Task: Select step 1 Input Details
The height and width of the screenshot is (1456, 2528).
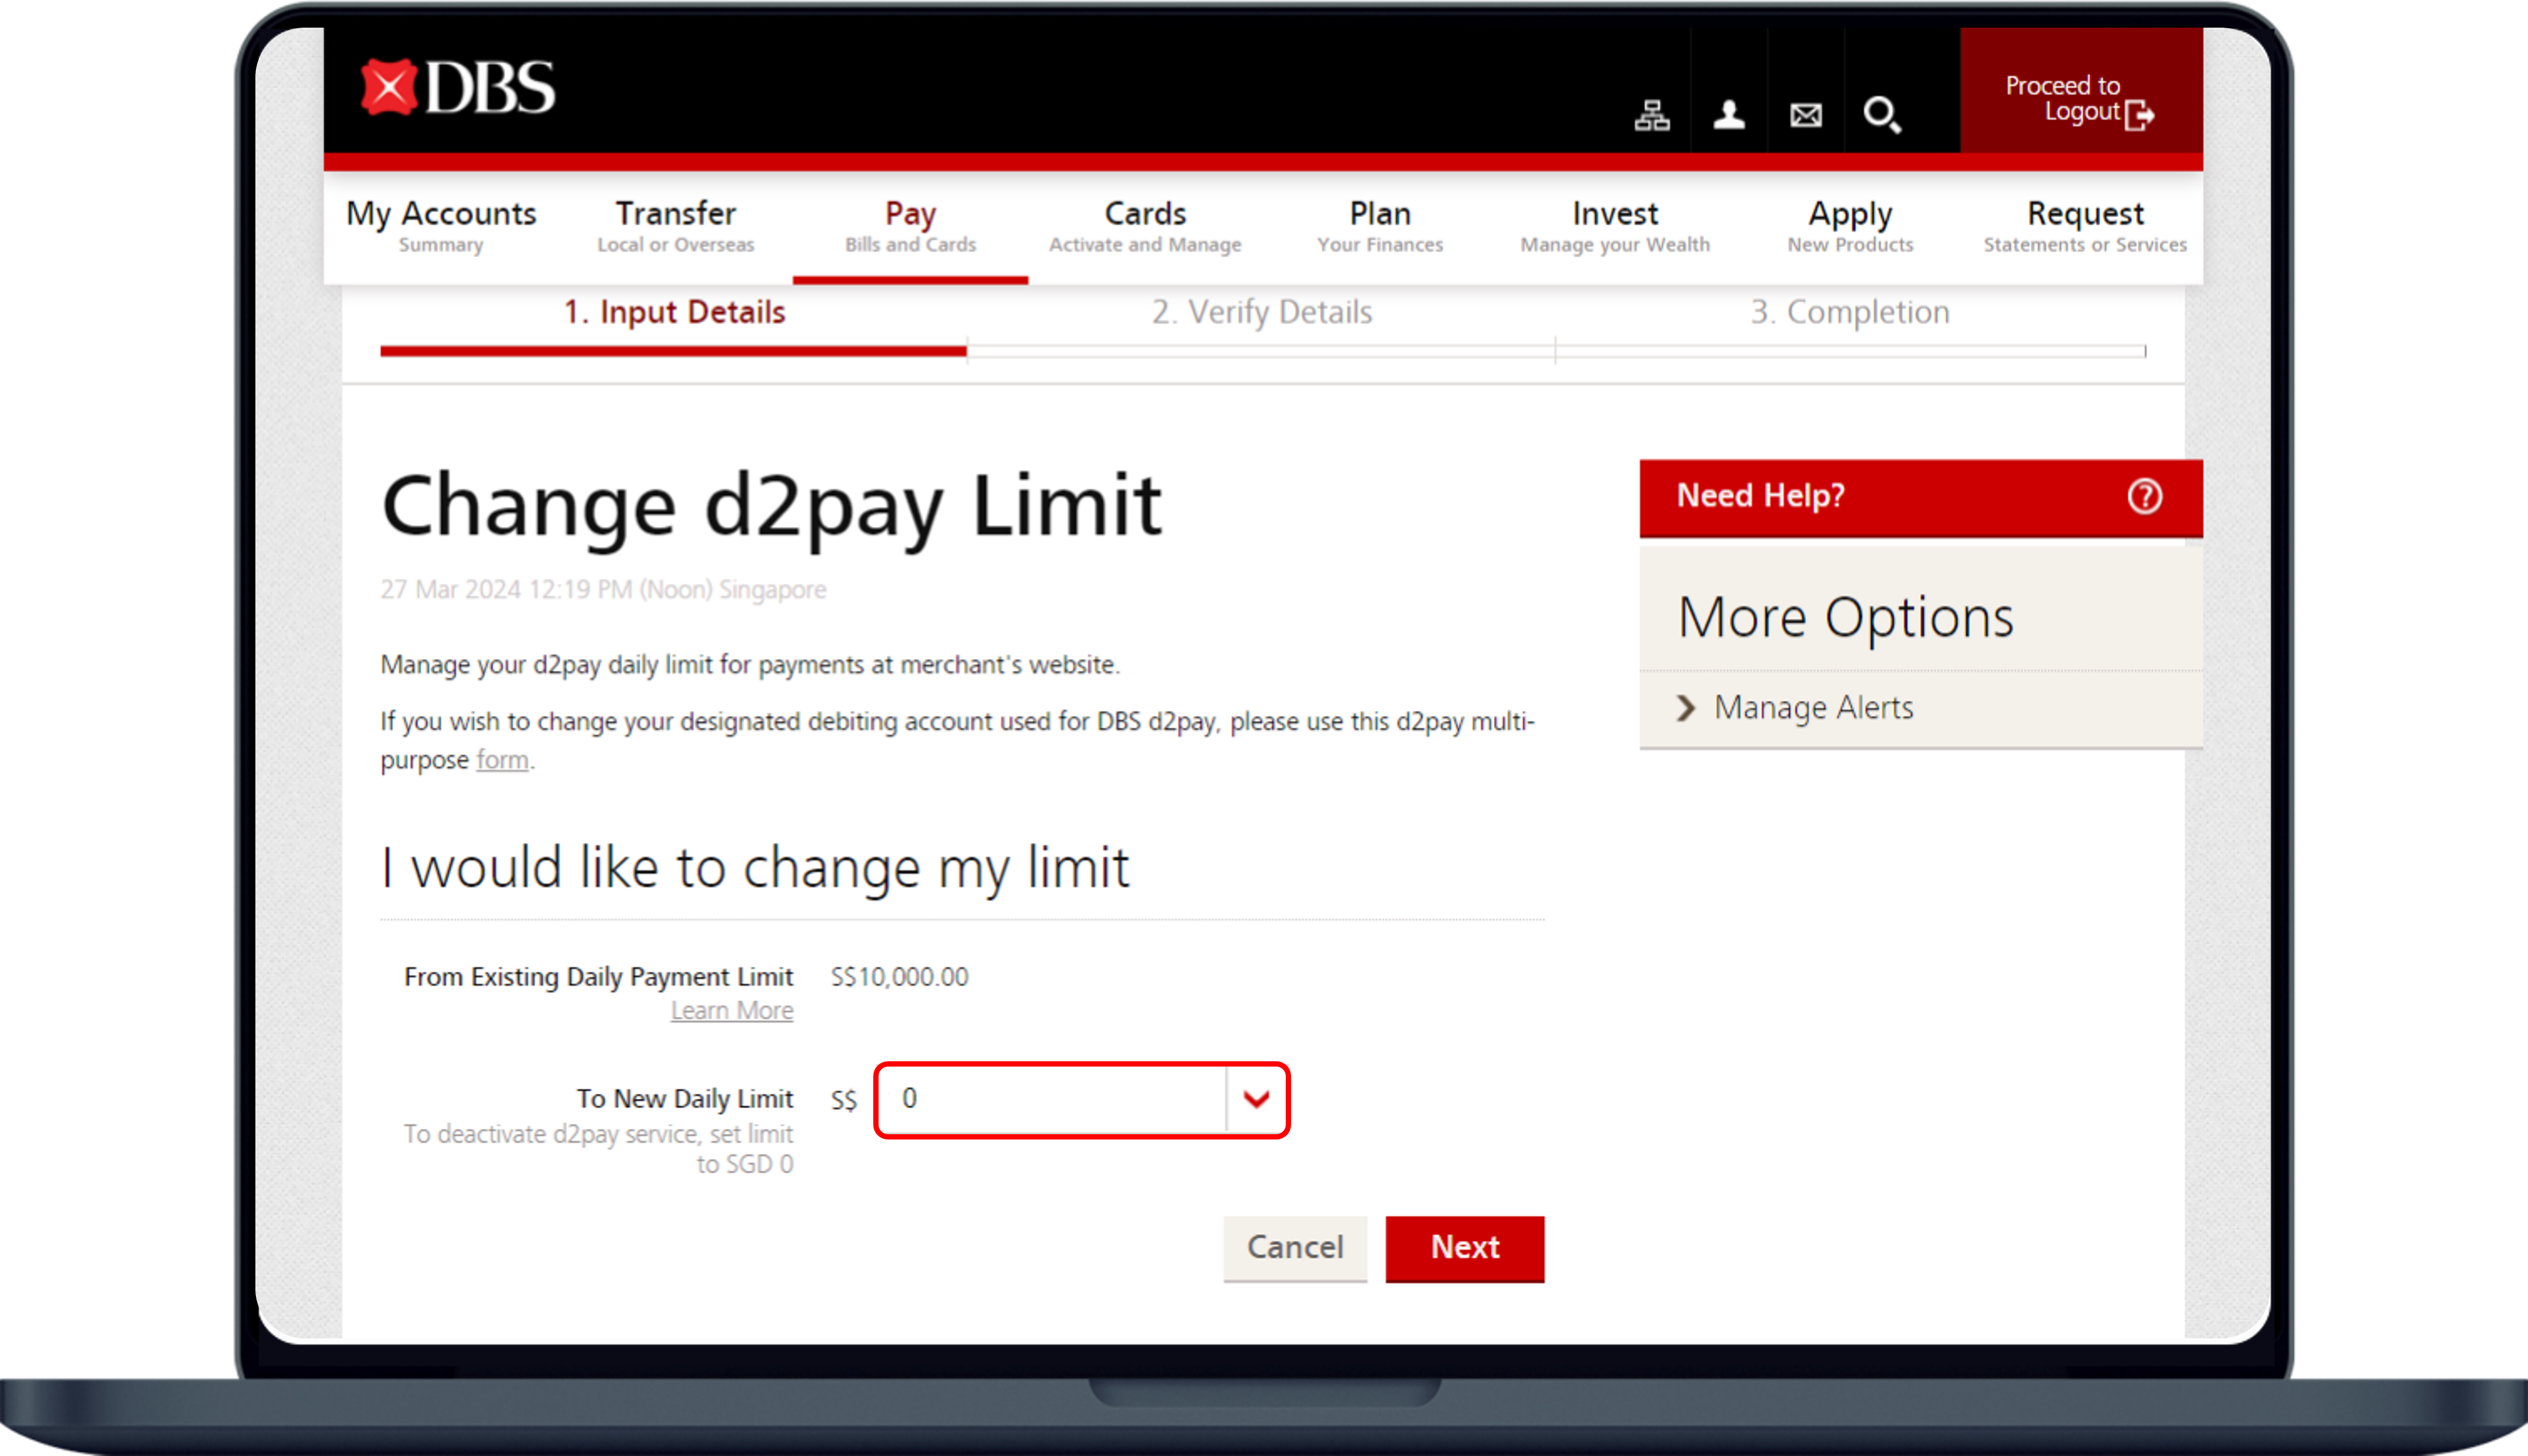Action: 674,312
